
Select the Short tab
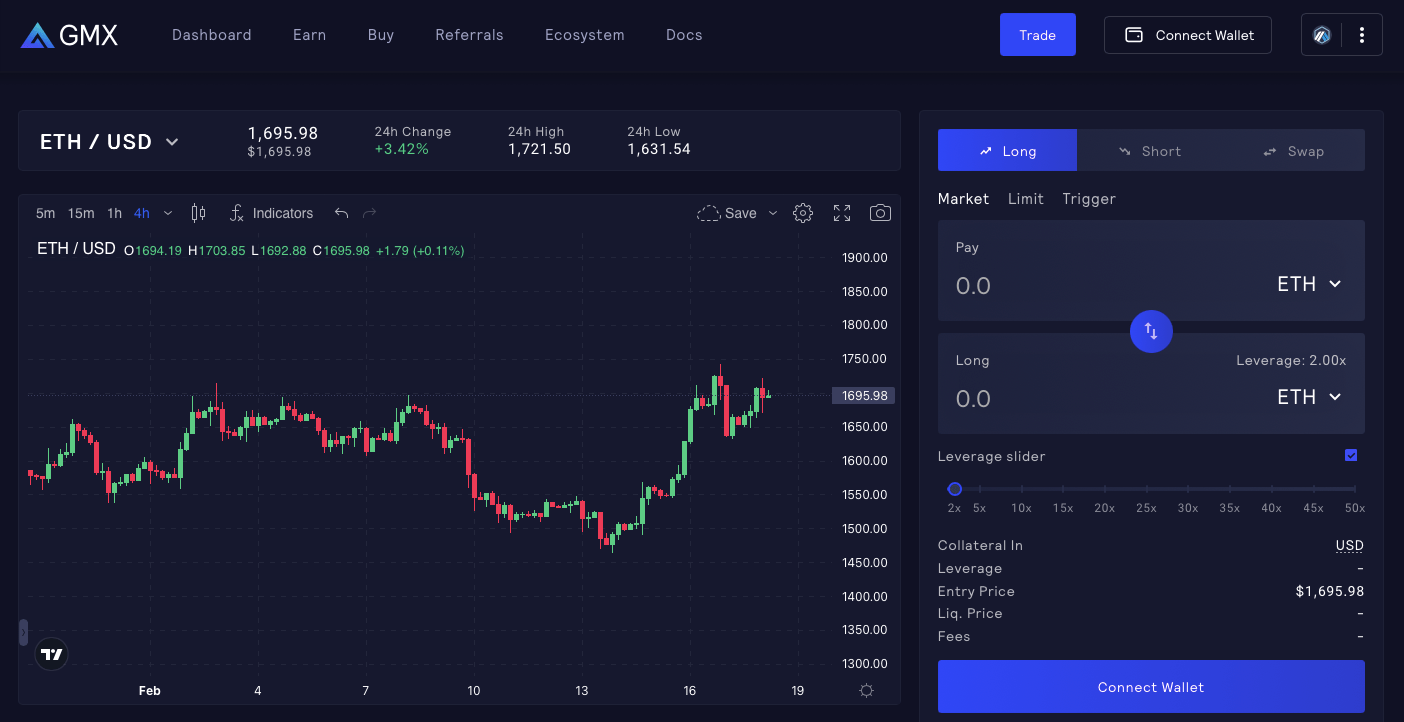click(1150, 150)
